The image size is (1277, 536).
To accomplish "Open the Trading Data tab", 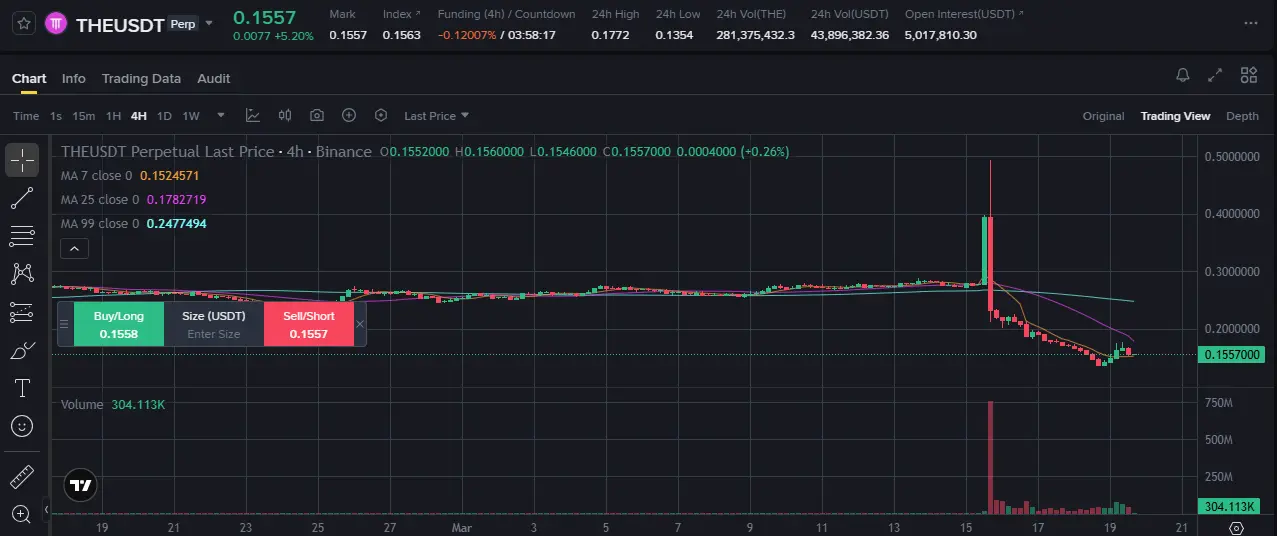I will coord(141,78).
